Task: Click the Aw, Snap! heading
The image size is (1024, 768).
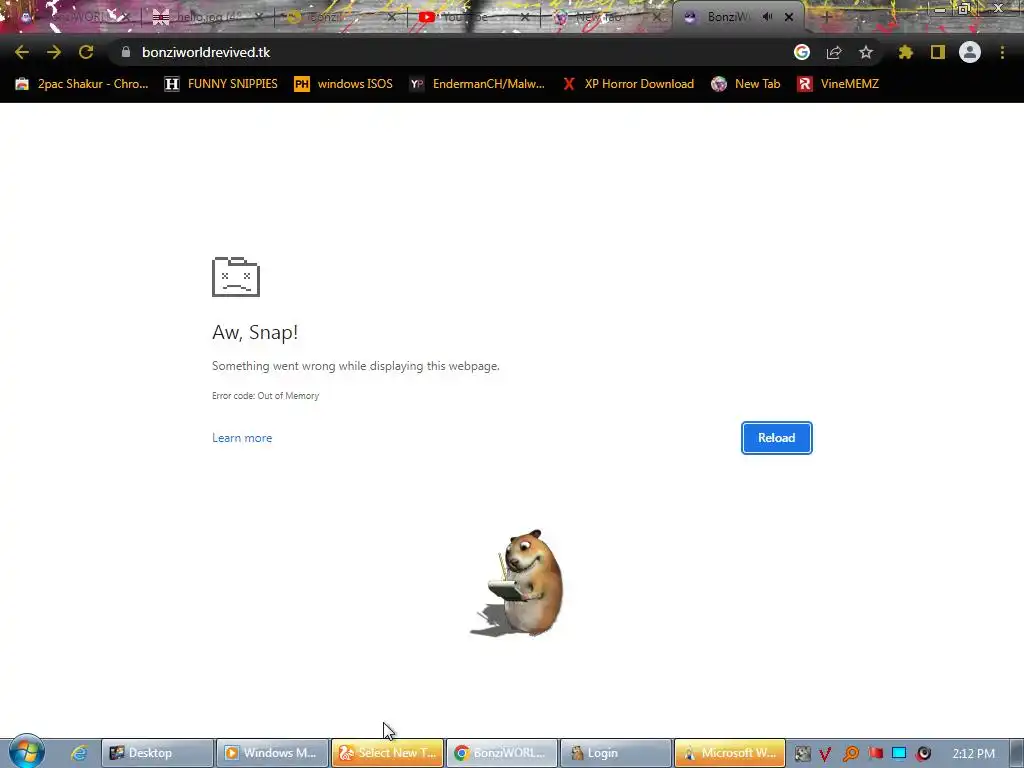Action: [x=255, y=332]
